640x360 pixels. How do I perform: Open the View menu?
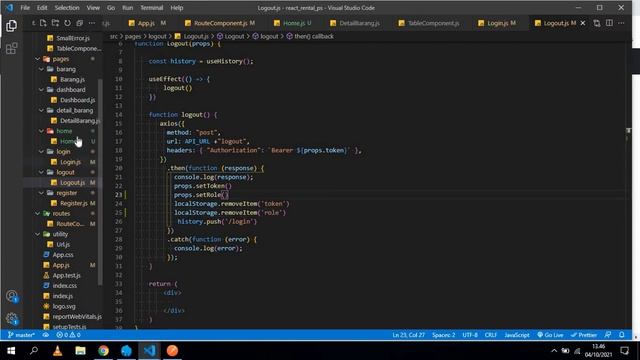click(93, 8)
